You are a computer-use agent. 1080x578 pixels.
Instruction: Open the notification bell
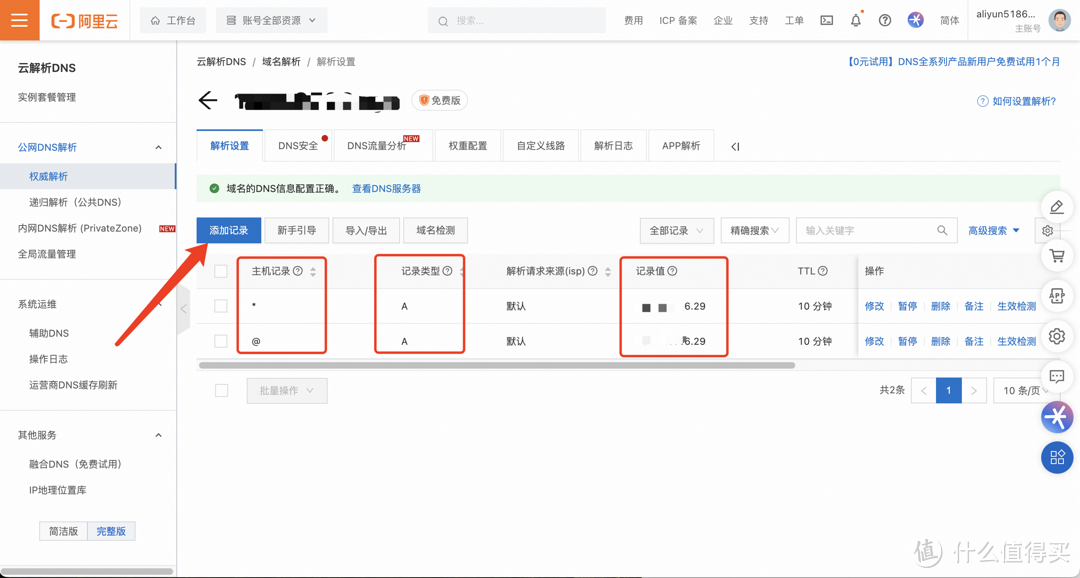pos(855,20)
